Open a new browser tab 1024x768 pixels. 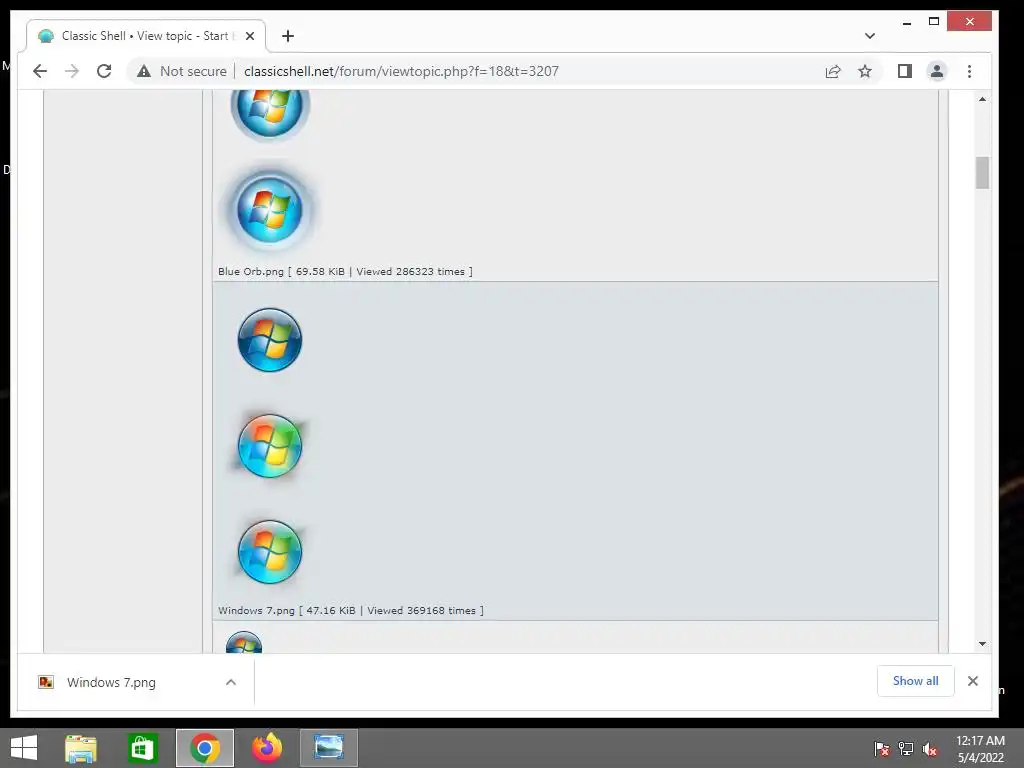point(288,36)
